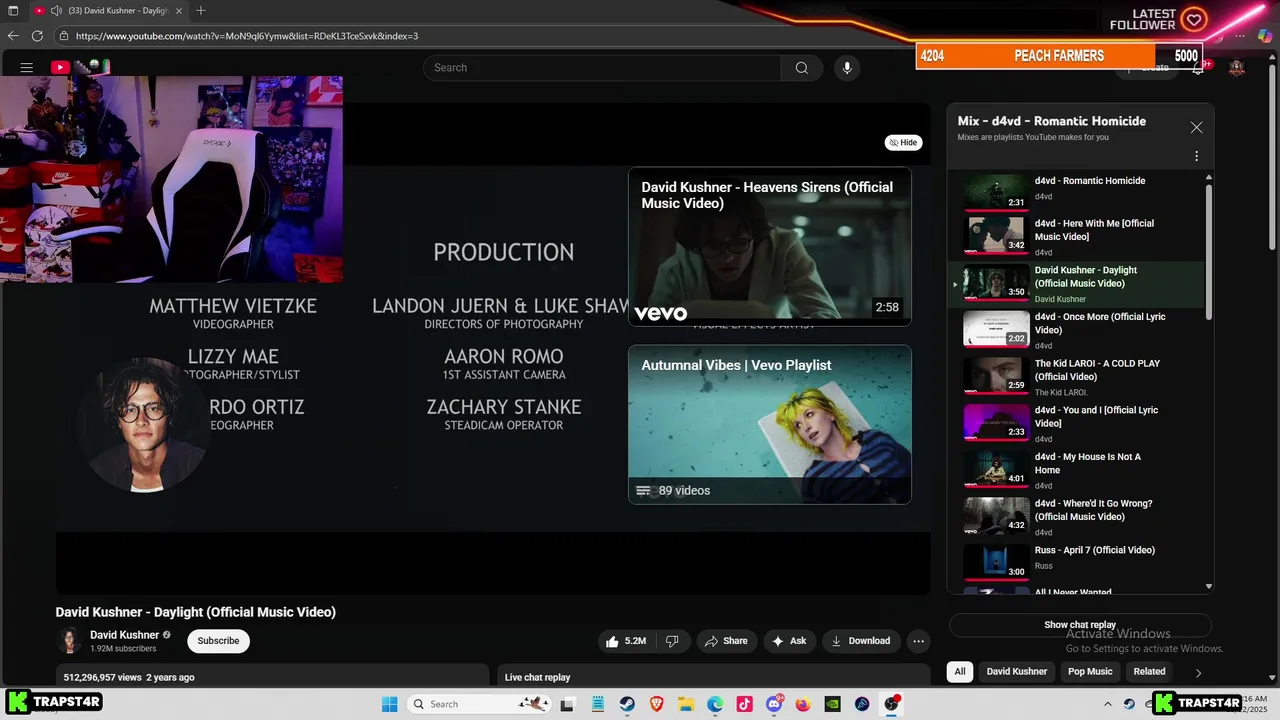Open TikTok app from taskbar
Image resolution: width=1280 pixels, height=720 pixels.
point(744,704)
